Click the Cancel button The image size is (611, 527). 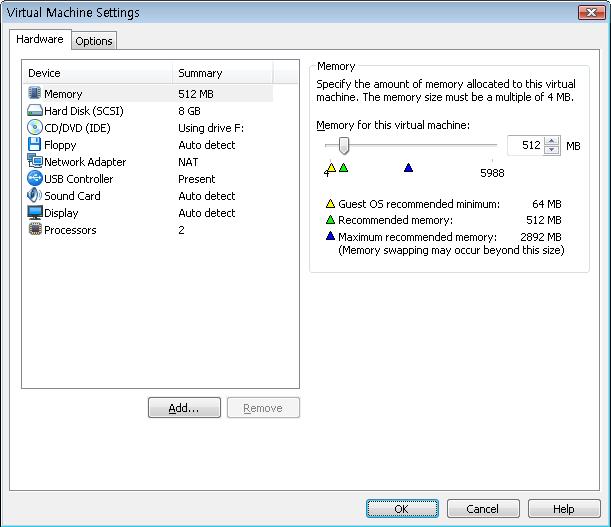click(x=483, y=509)
